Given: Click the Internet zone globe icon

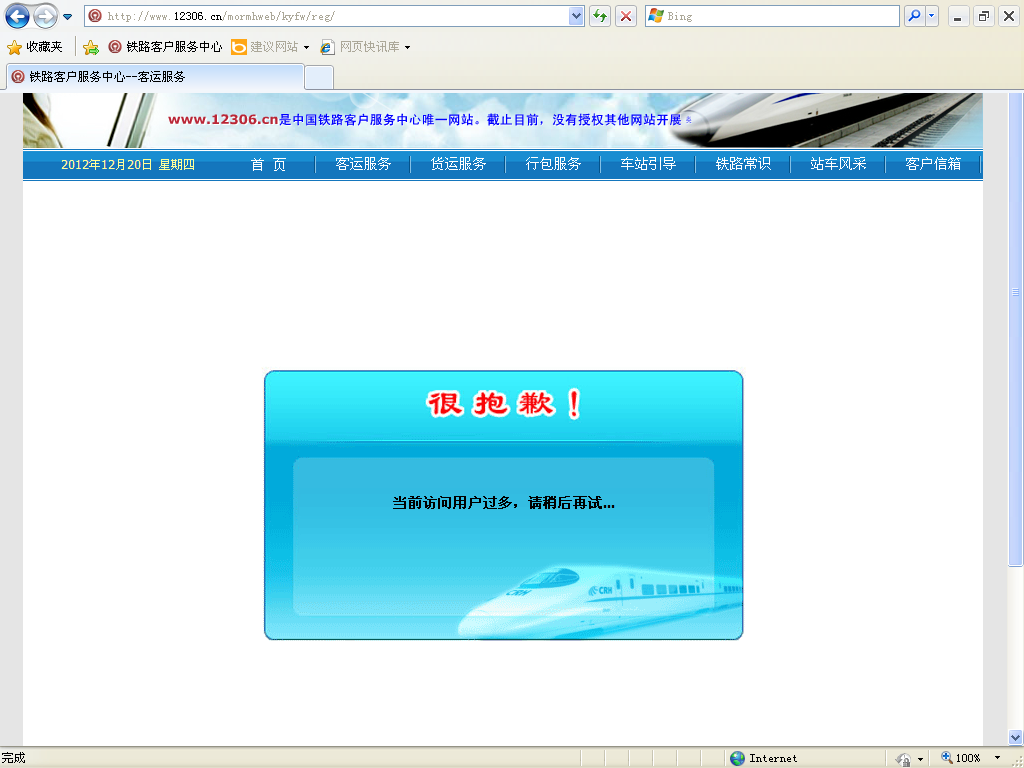Looking at the screenshot, I should 737,758.
